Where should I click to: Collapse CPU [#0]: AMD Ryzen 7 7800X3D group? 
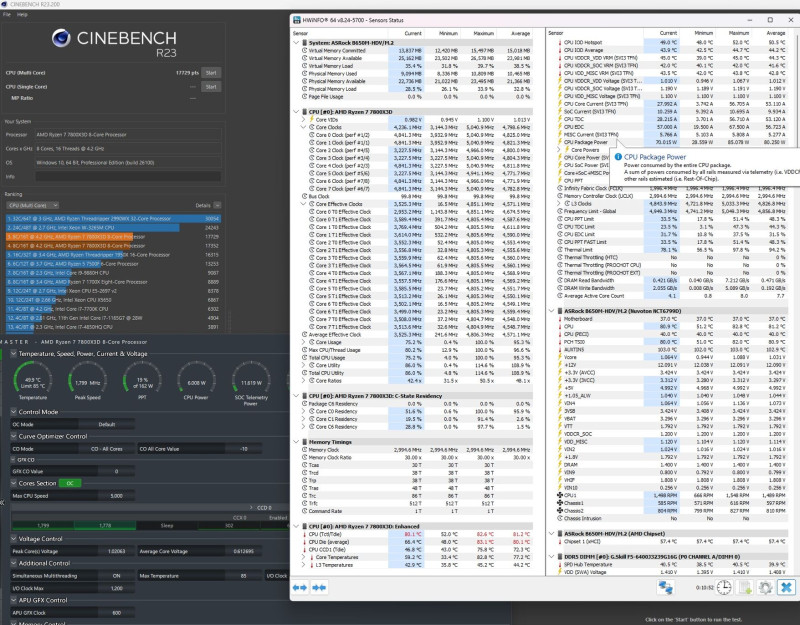point(295,112)
